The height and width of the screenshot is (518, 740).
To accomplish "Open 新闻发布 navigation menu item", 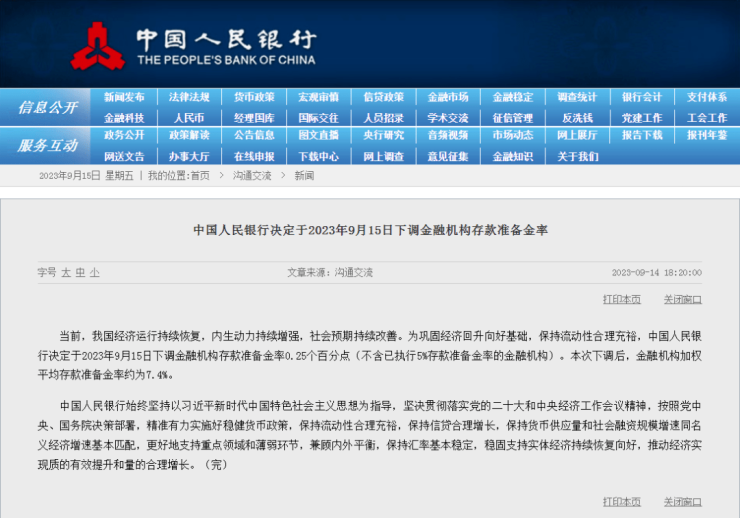I will point(124,97).
